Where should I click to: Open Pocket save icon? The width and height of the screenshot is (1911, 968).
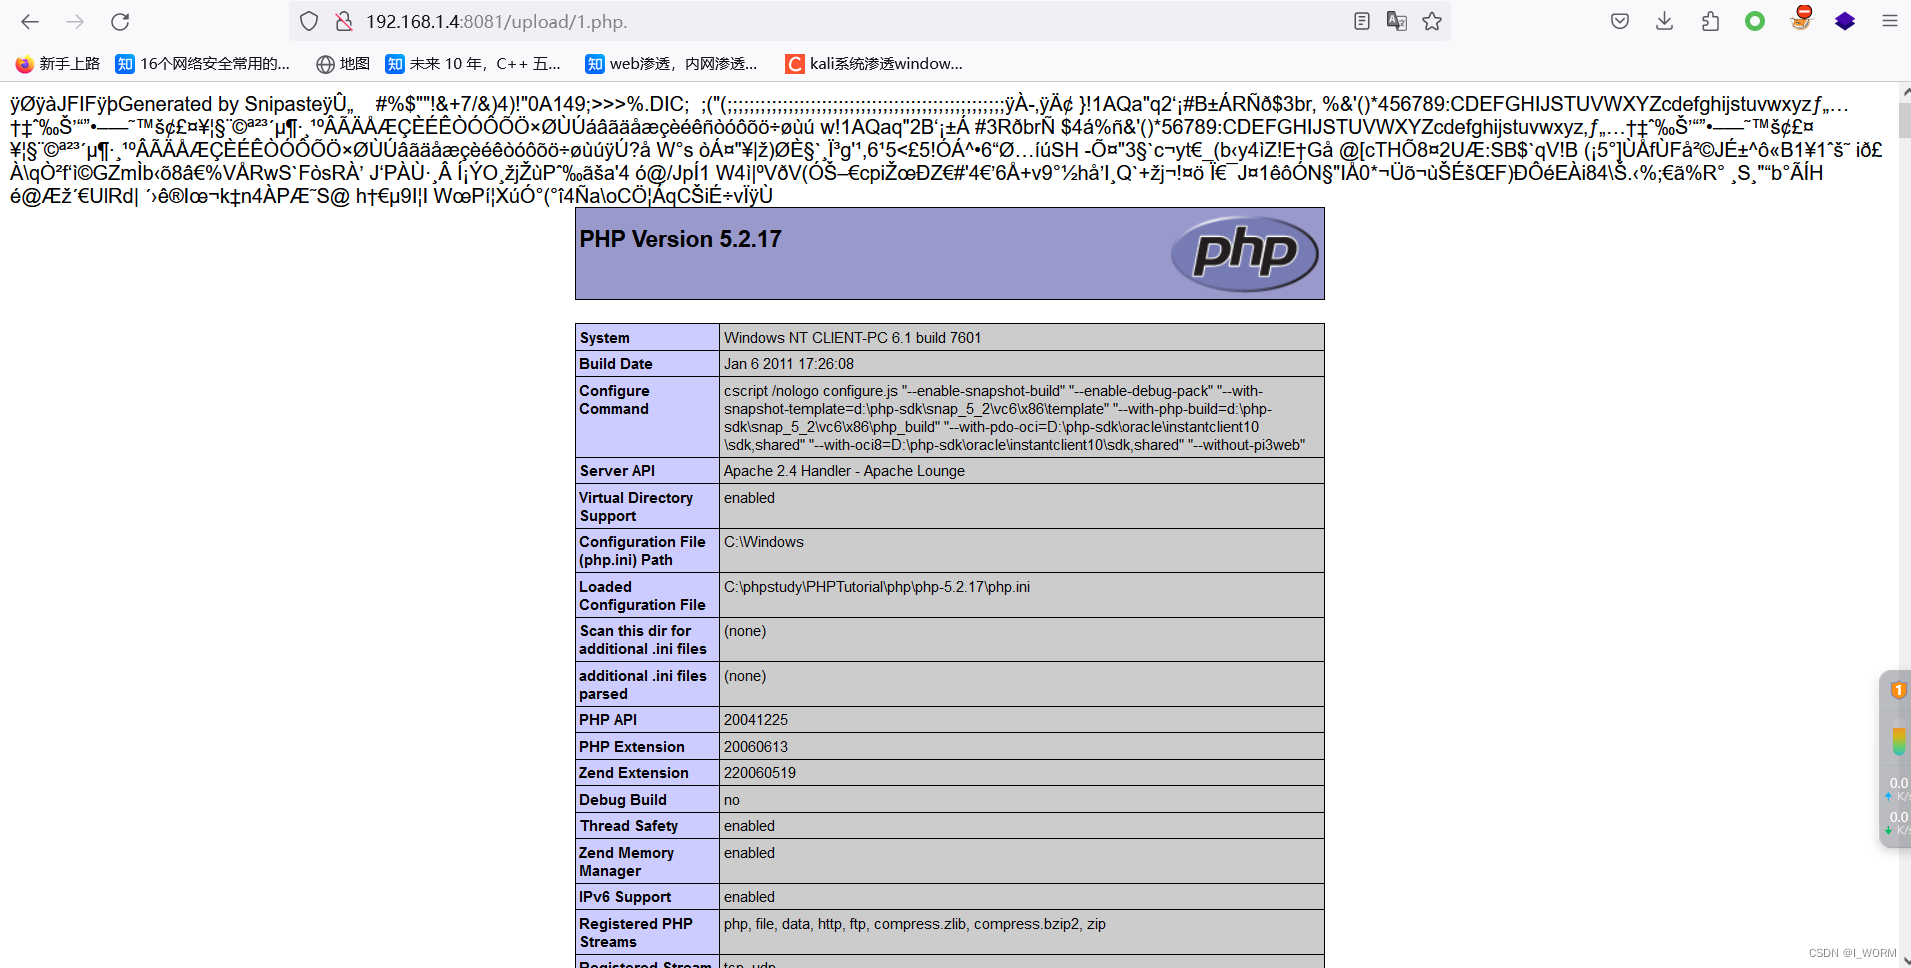coord(1620,21)
